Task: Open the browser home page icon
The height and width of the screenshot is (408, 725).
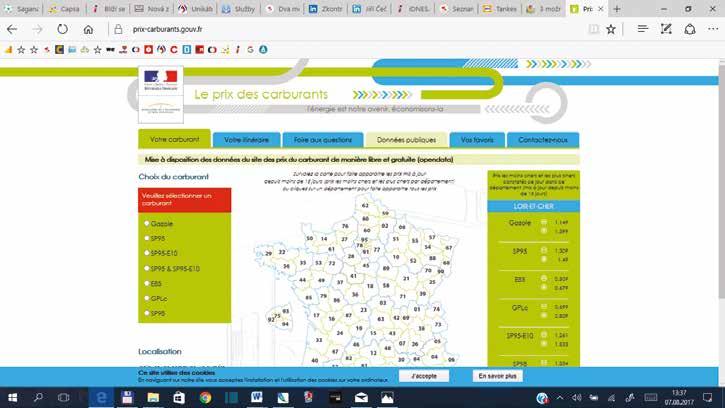Action: pyautogui.click(x=88, y=29)
